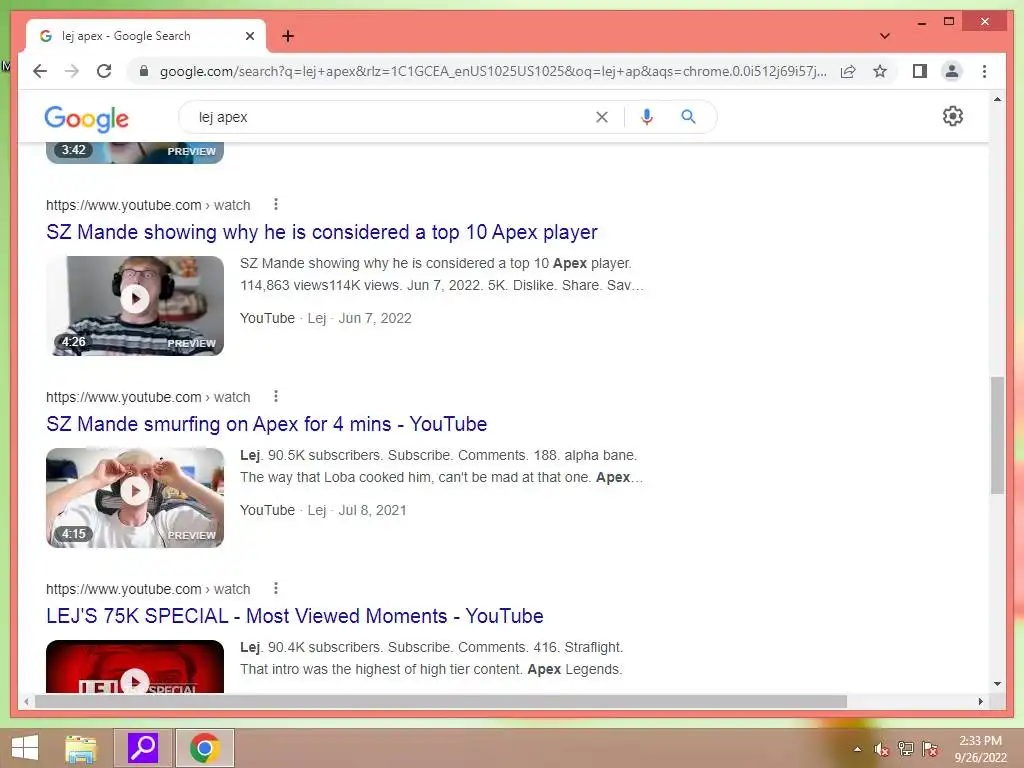Play the LEJ'S 75K SPECIAL red thumbnail
Viewport: 1024px width, 768px height.
135,667
